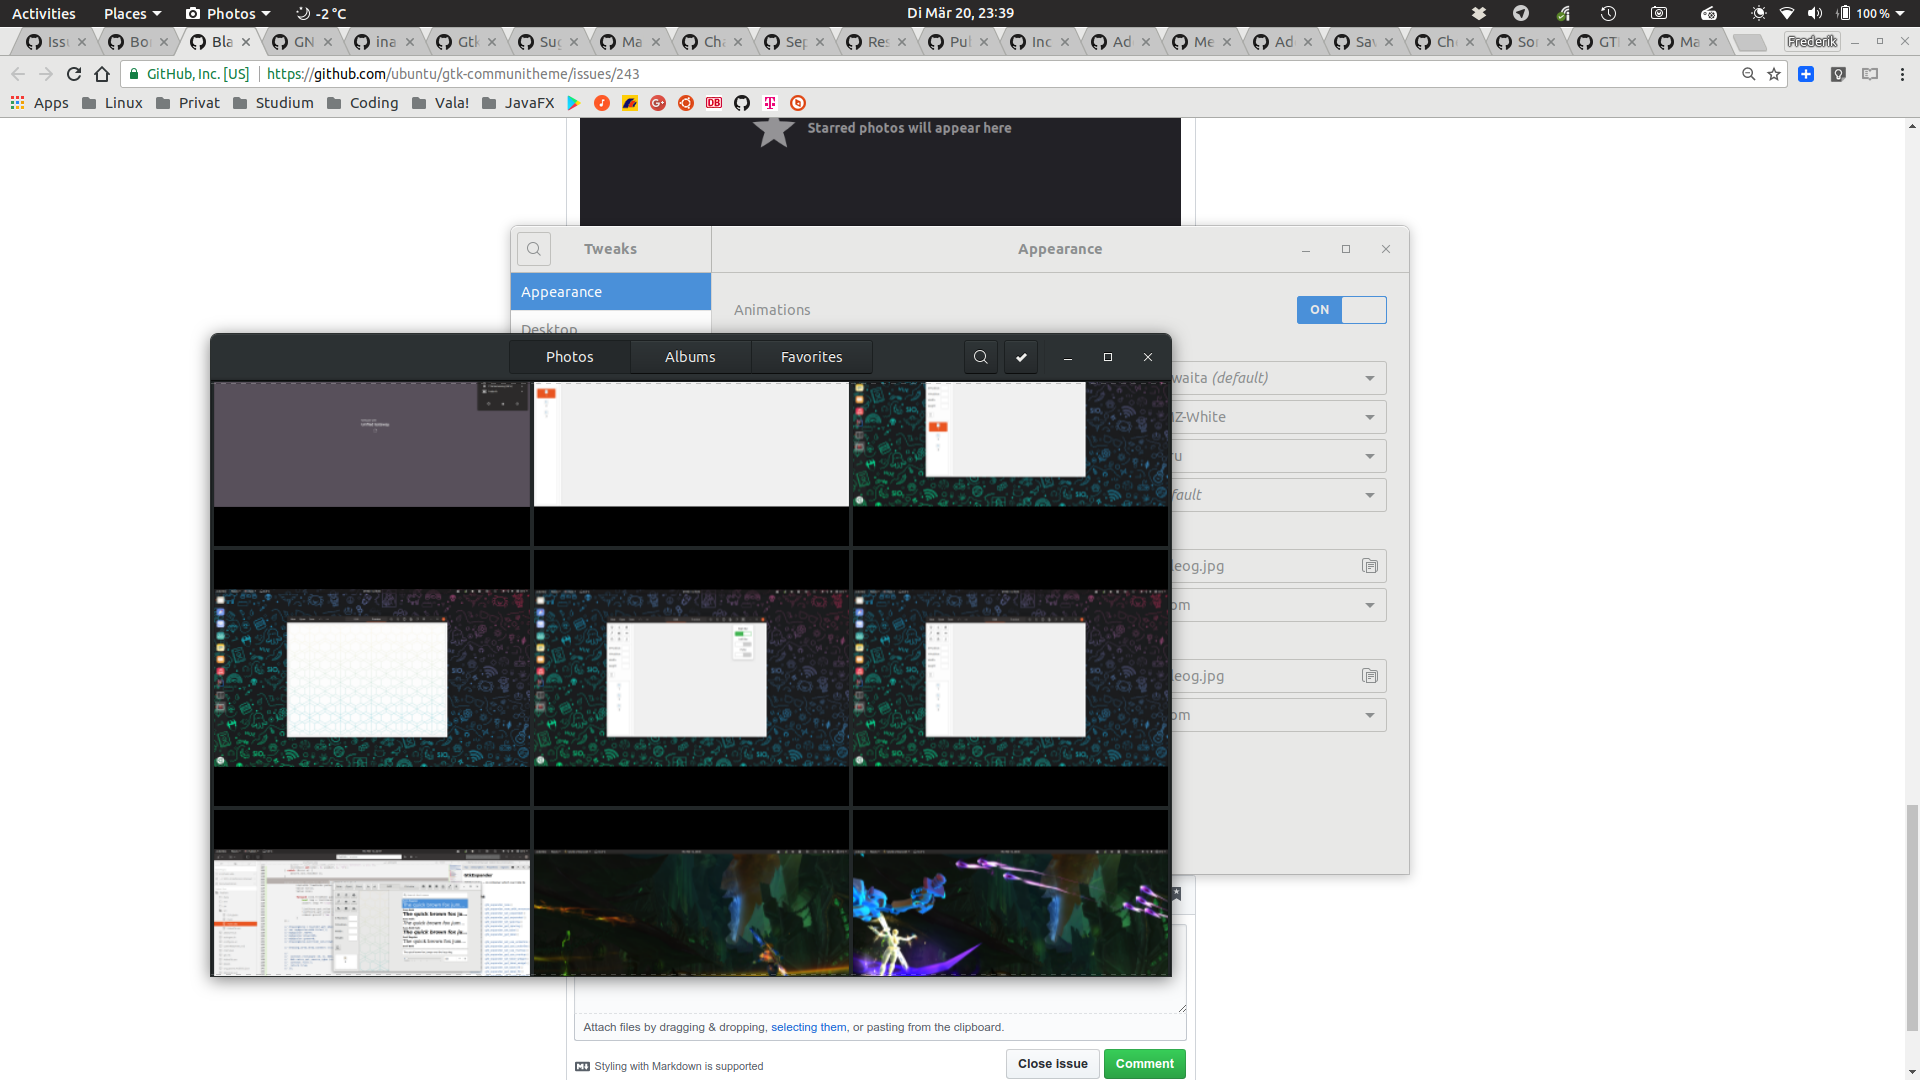Image resolution: width=1920 pixels, height=1080 pixels.
Task: Click the 'selecting them' link below the comment box
Action: 808,1027
